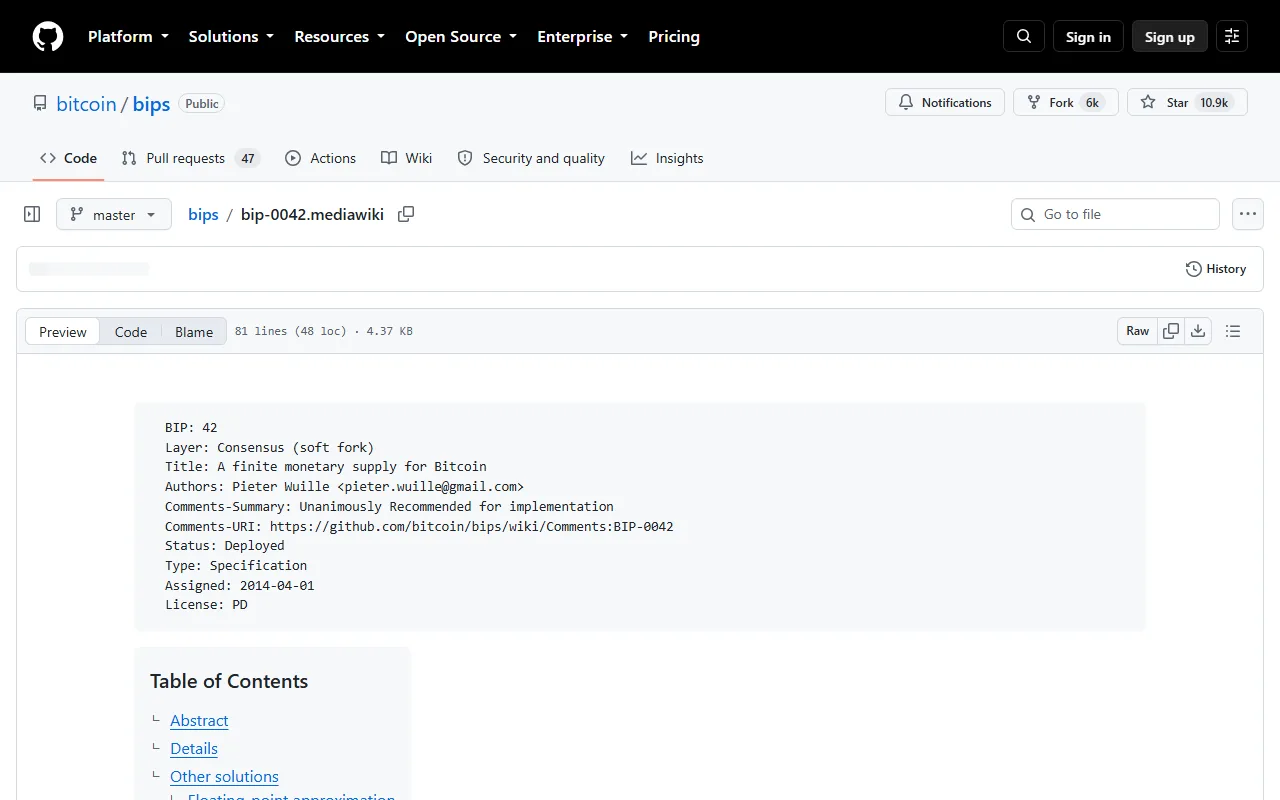Click the 'Status: Deployed' line
This screenshot has width=1280, height=800.
tap(225, 546)
